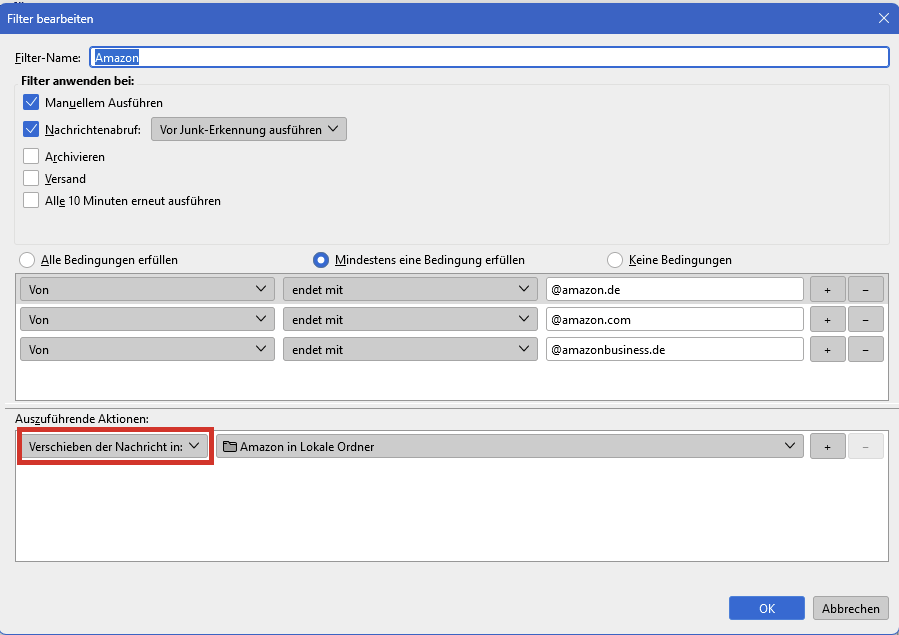Select Alle Bedingungen erfüllen radio option

click(x=27, y=260)
